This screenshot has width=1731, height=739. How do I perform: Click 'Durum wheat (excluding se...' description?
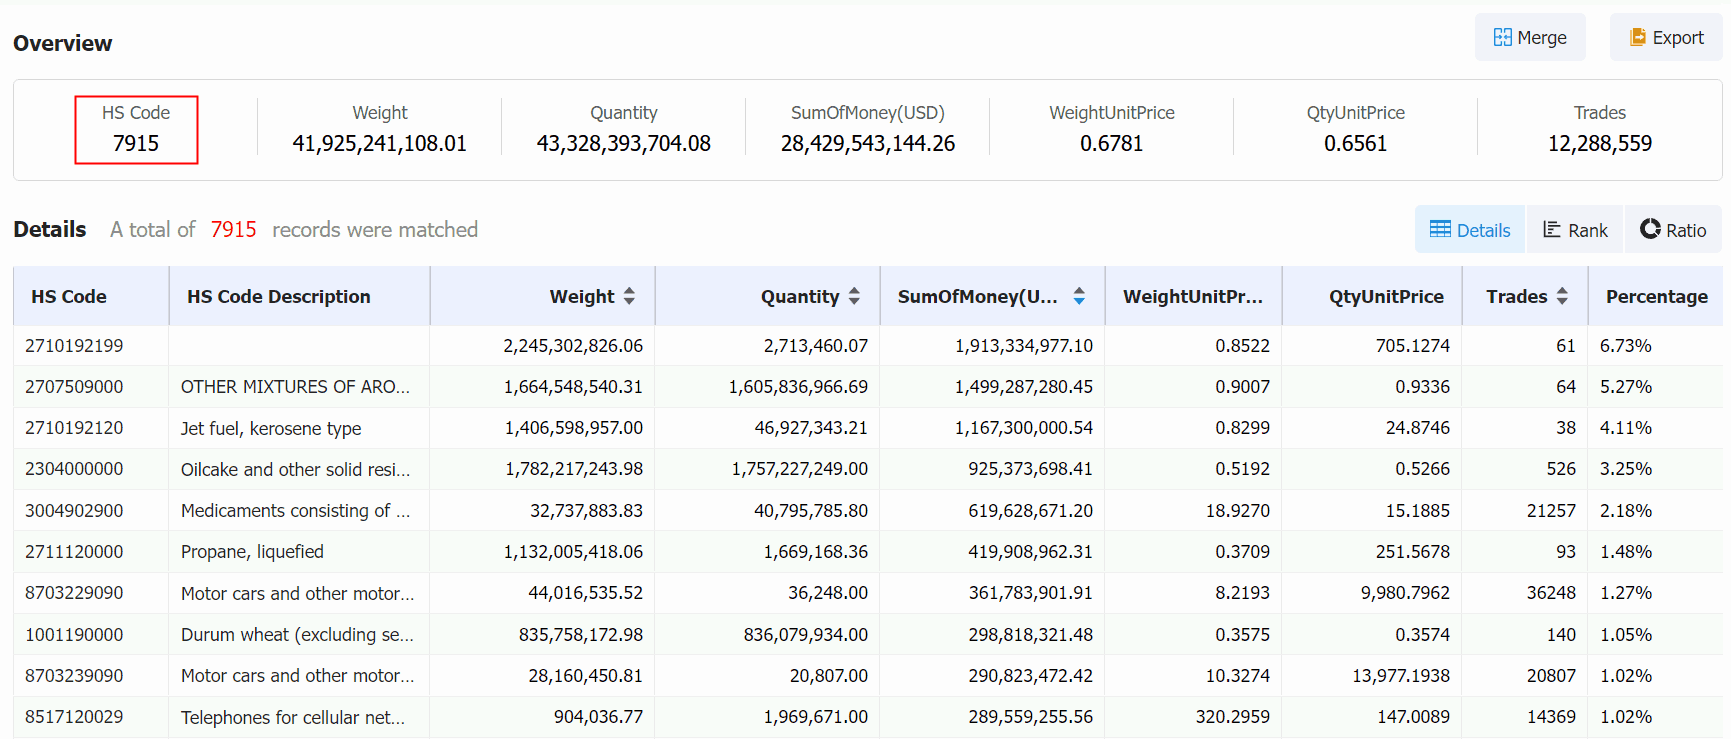[x=297, y=635]
